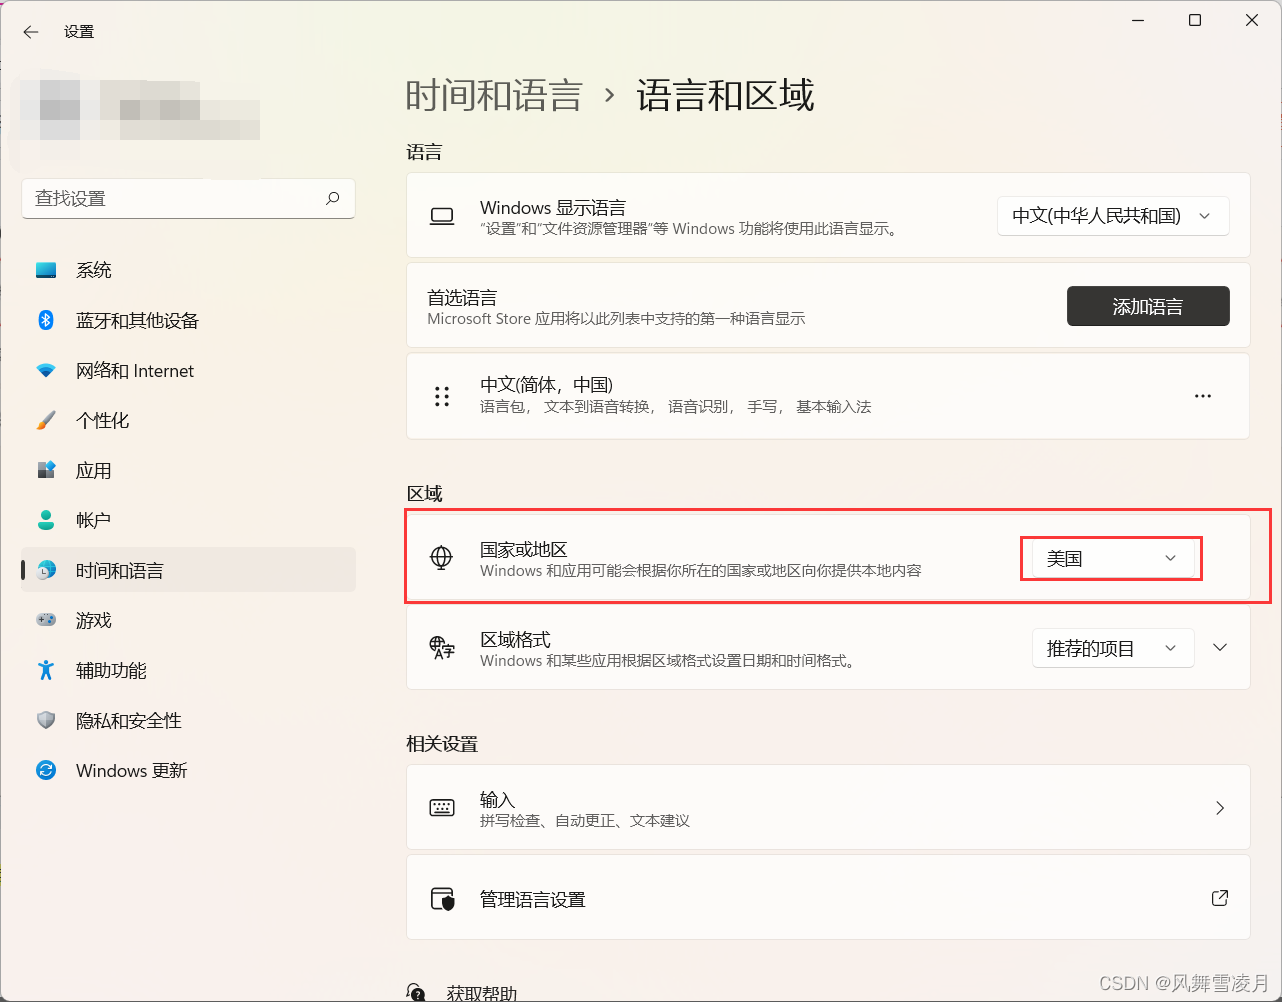Expand the 区域格式 section chevron
The width and height of the screenshot is (1282, 1002).
point(1220,647)
